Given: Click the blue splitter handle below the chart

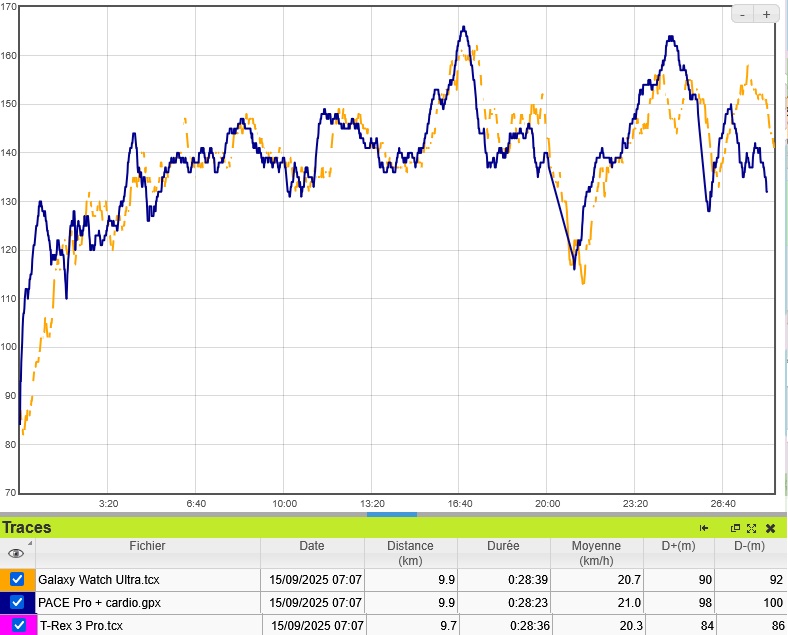Looking at the screenshot, I should point(392,514).
